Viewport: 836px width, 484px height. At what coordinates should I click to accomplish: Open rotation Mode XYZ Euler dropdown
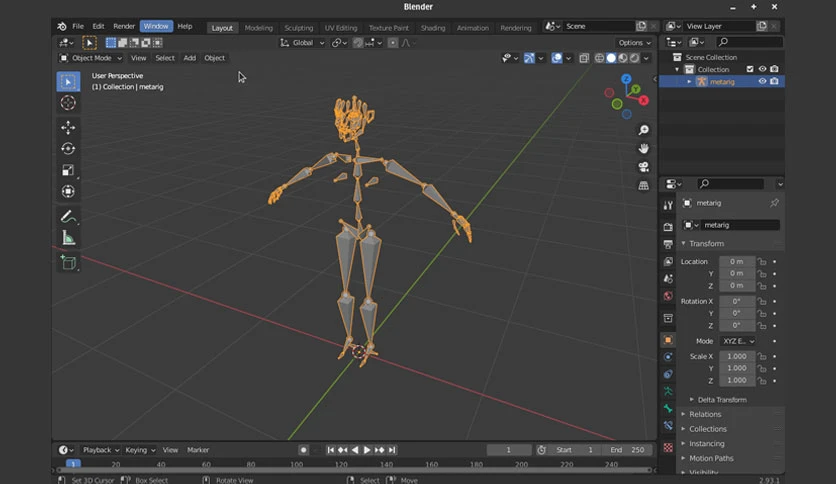(738, 341)
